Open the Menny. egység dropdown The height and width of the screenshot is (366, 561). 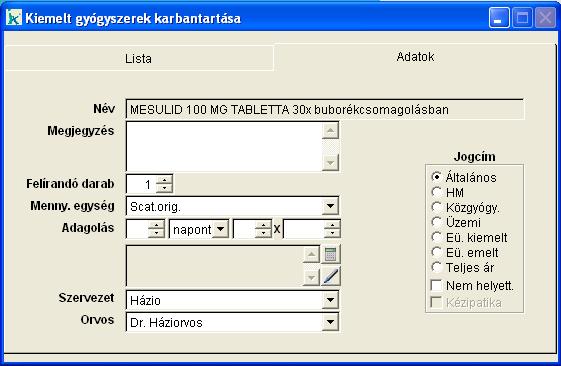pyautogui.click(x=330, y=206)
